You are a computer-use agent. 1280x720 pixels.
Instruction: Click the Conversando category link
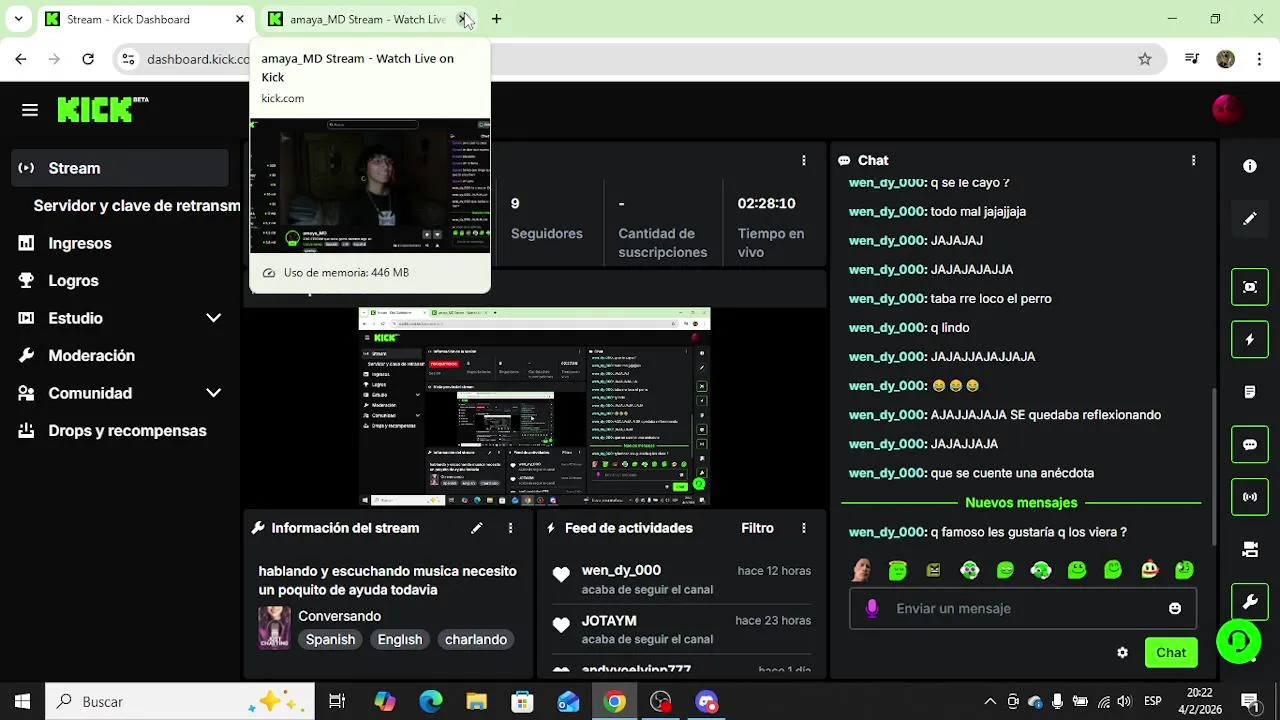339,616
